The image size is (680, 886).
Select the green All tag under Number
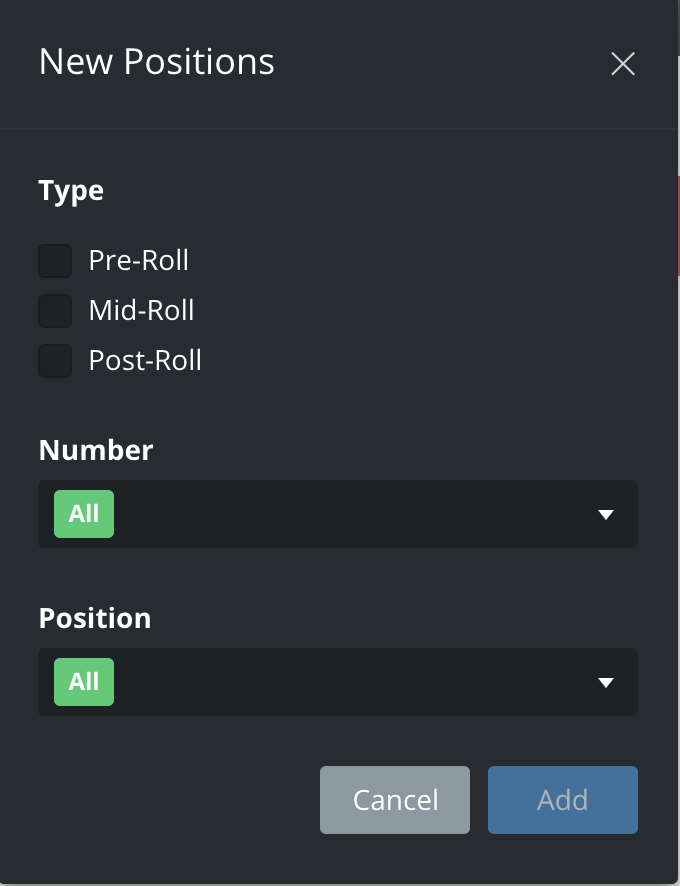click(x=84, y=514)
